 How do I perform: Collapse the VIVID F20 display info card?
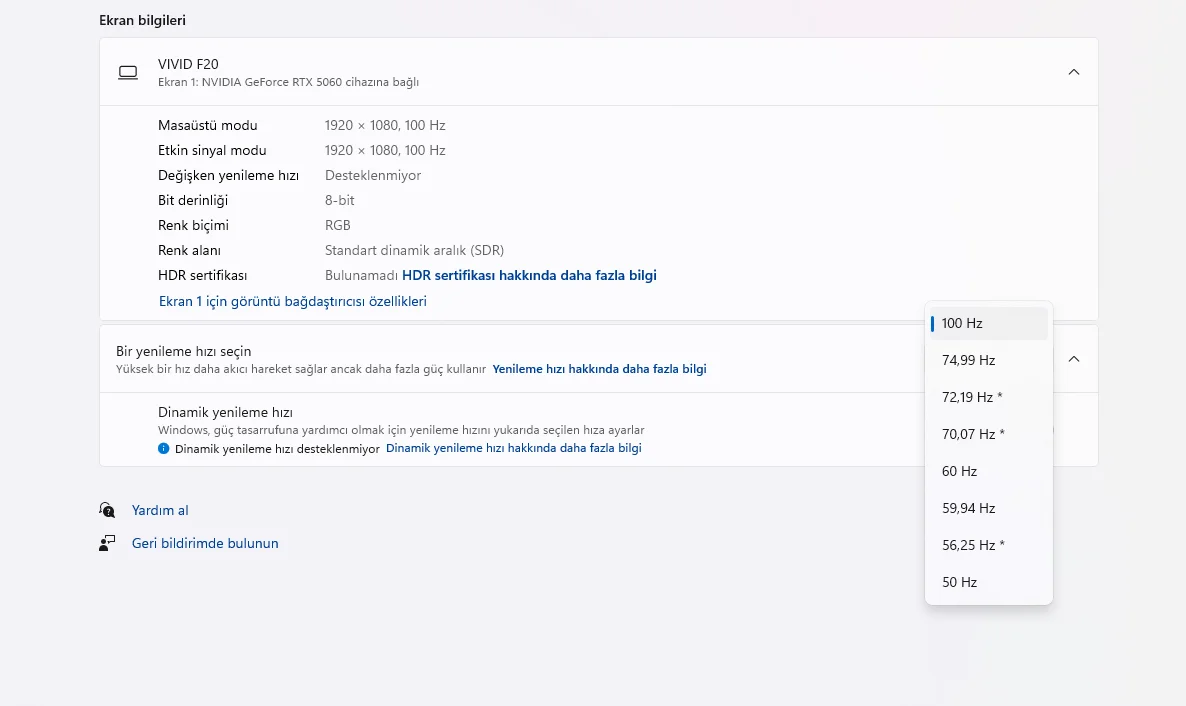1073,72
